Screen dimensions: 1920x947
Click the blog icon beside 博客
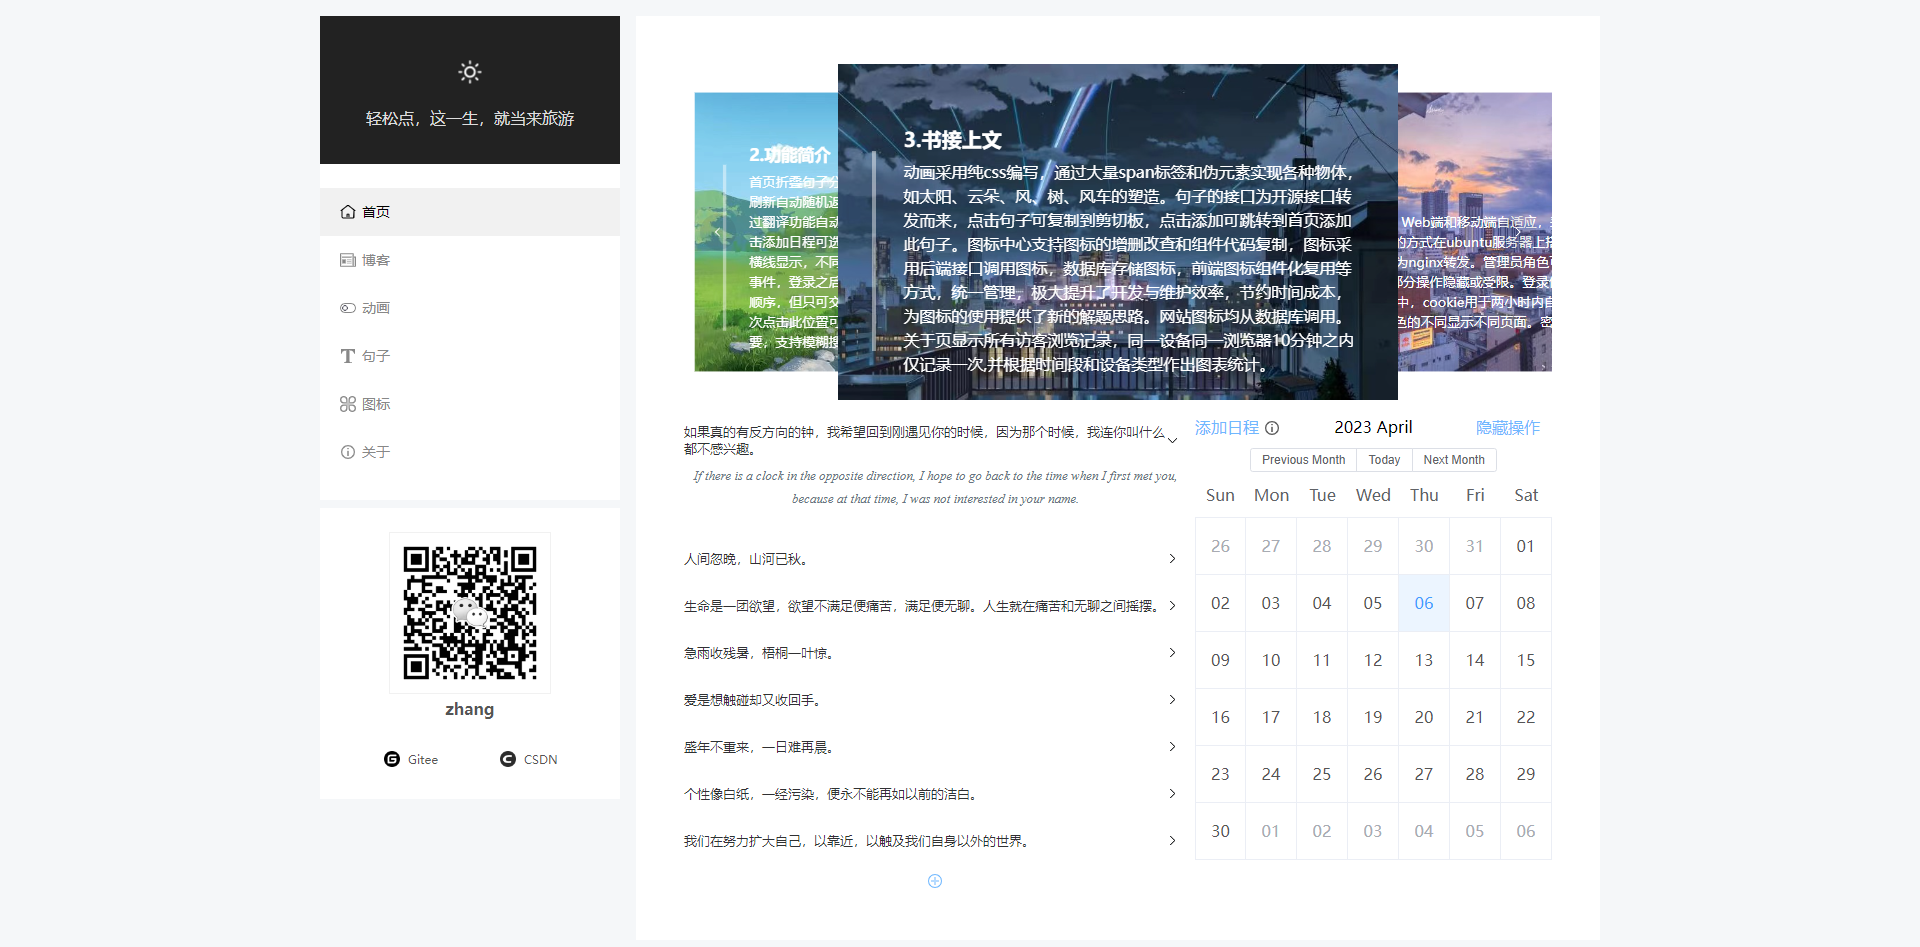tap(348, 260)
